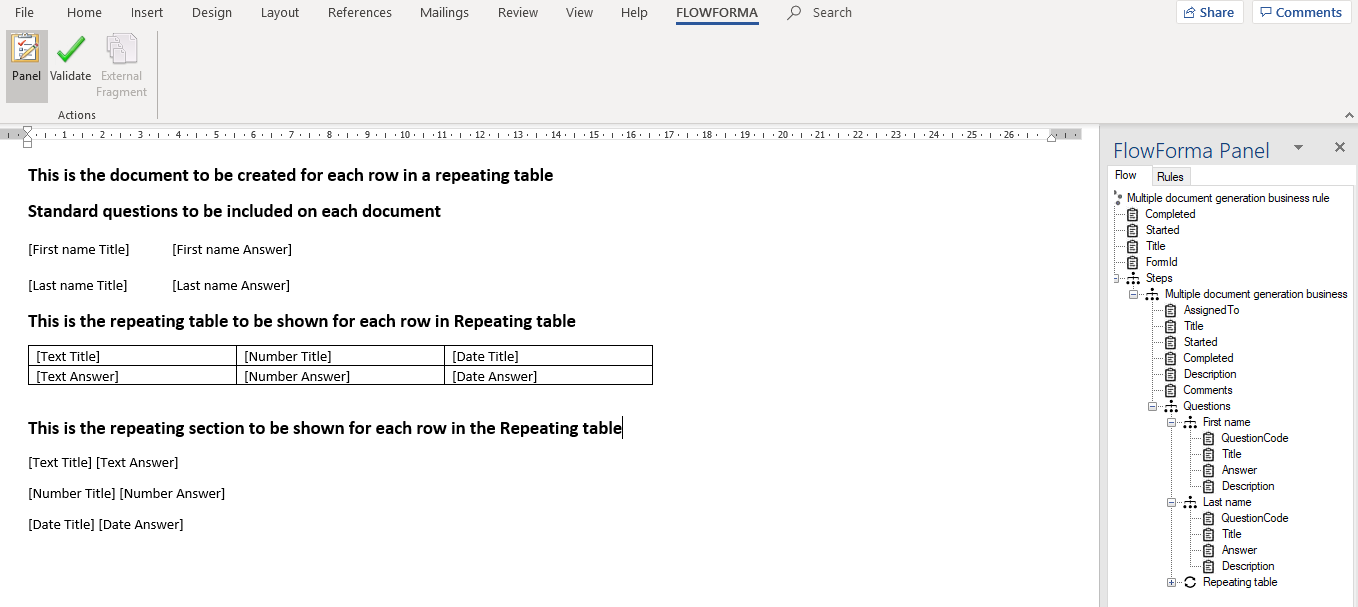Click hierarchy icon beside First name node
Image resolution: width=1358 pixels, height=607 pixels.
1190,422
